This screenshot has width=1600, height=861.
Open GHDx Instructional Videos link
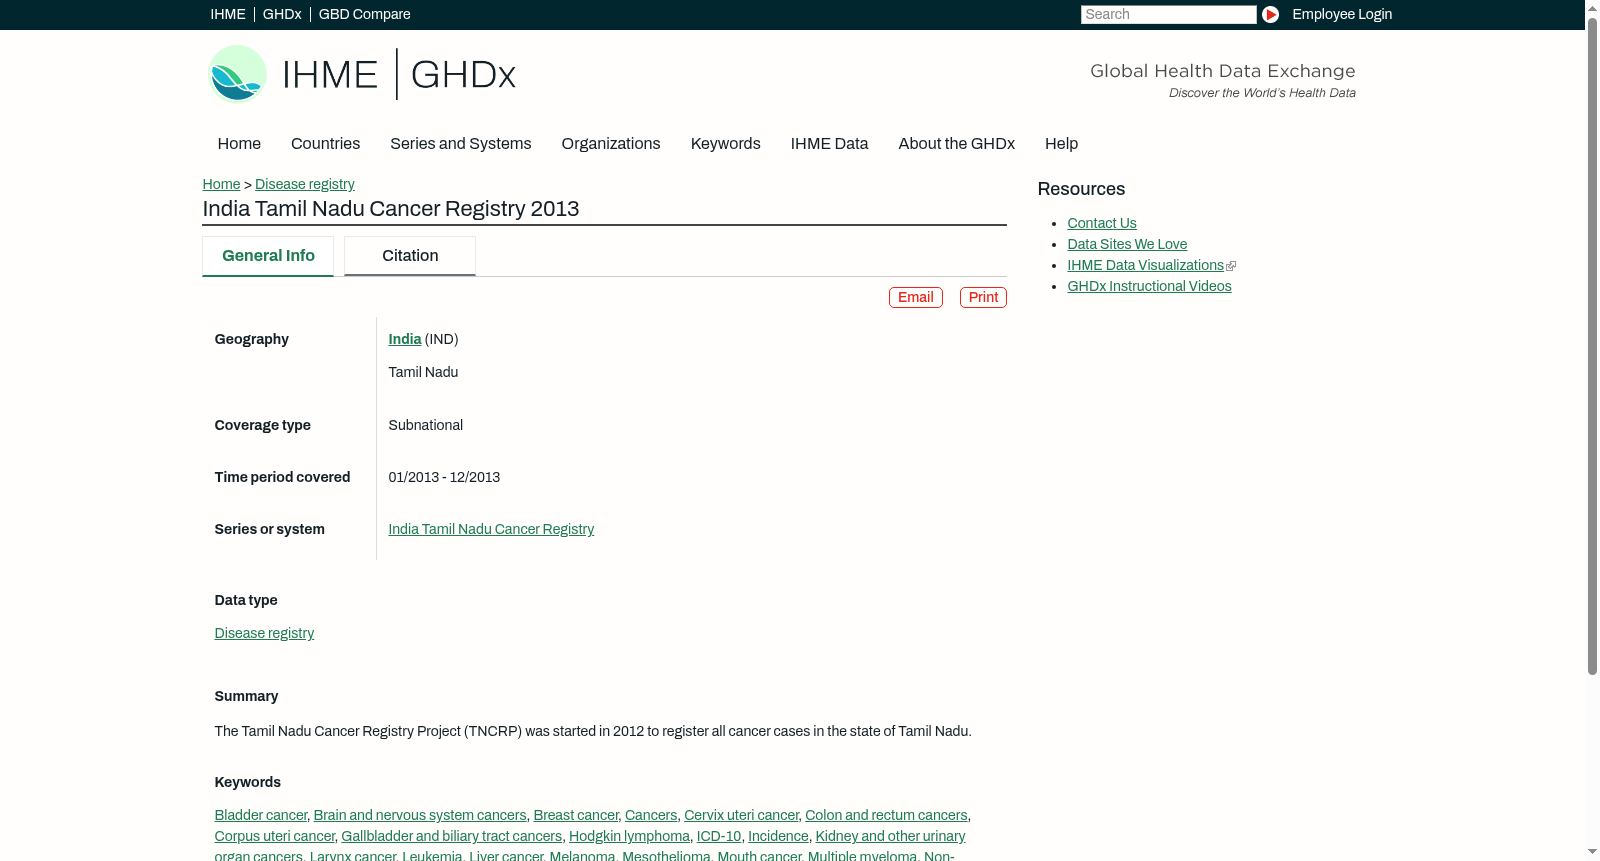1149,286
